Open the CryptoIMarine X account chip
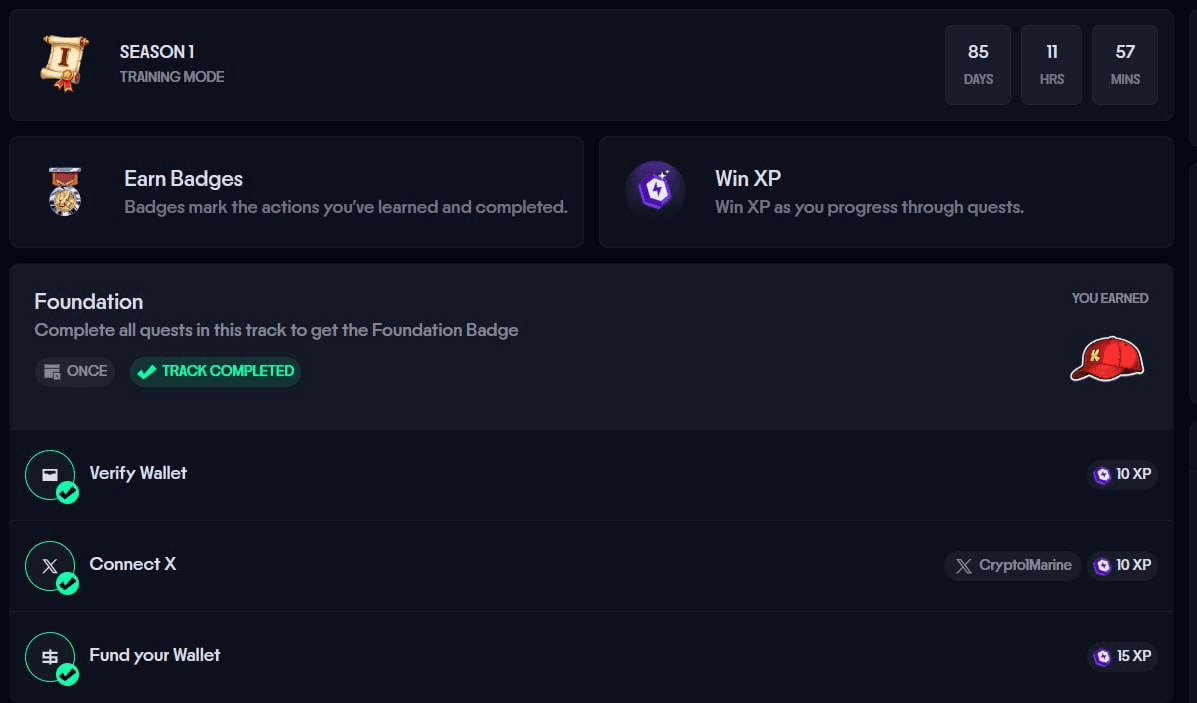The height and width of the screenshot is (703, 1197). coord(1012,566)
